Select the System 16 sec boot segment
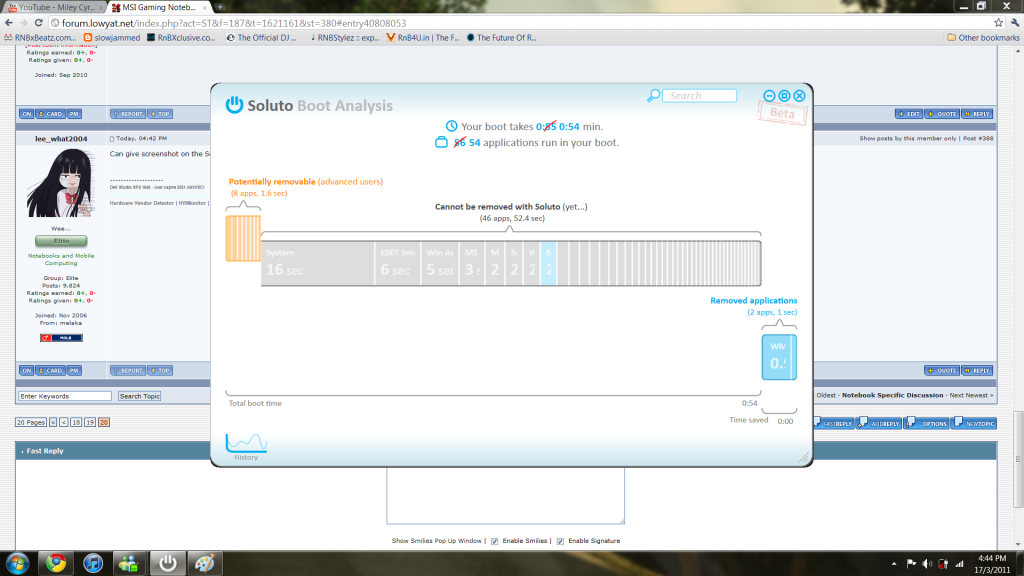 (x=317, y=263)
